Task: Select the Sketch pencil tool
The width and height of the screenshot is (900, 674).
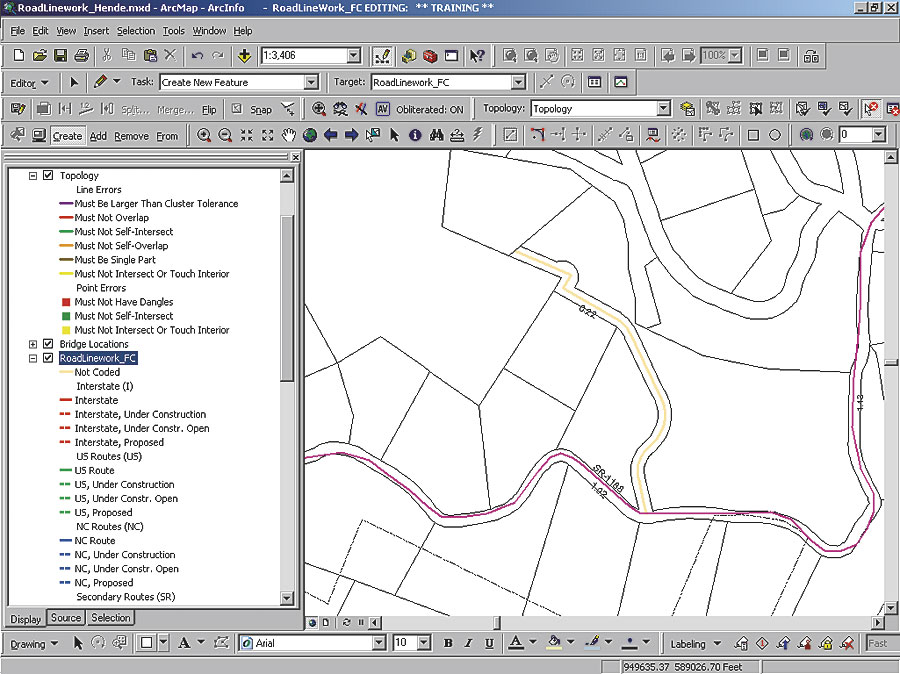Action: 100,82
